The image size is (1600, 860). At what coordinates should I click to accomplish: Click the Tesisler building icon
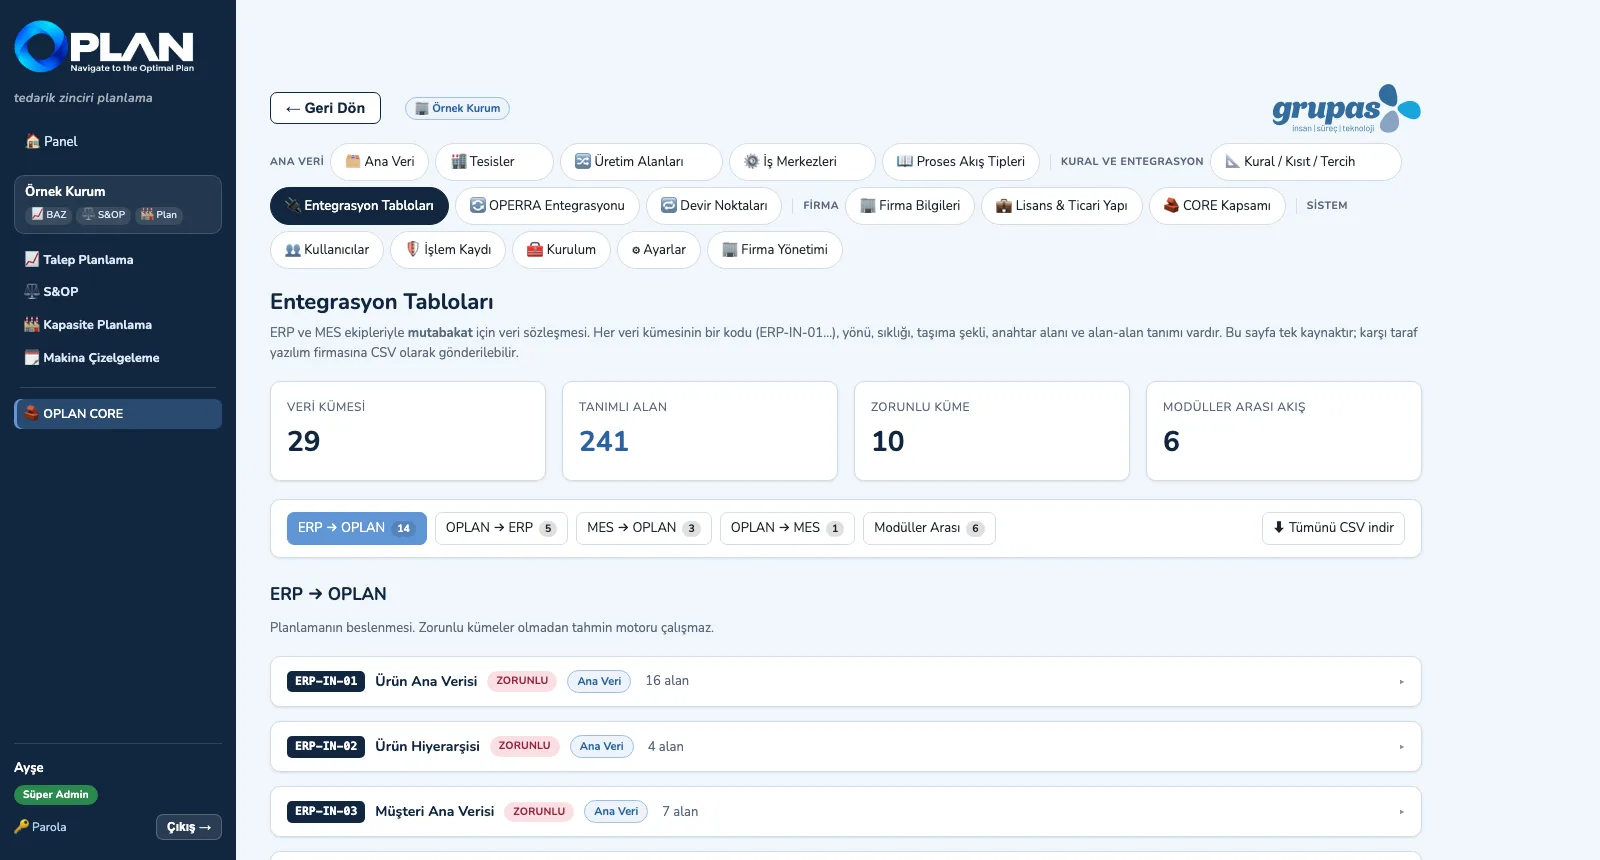tap(459, 162)
